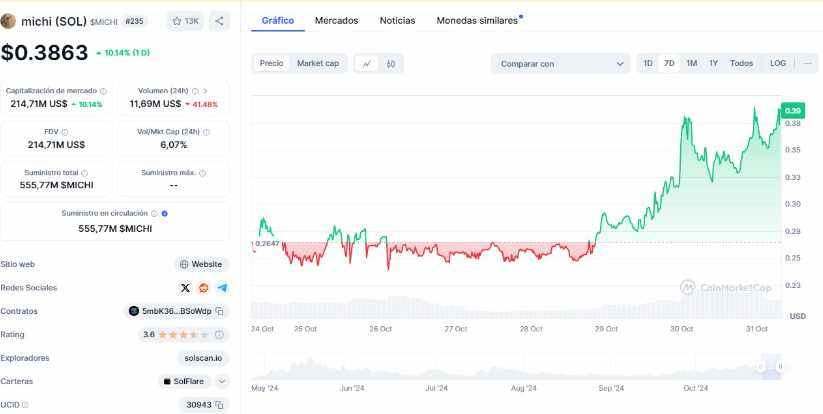This screenshot has width=823, height=414.
Task: Click the rating info icon
Action: click(219, 335)
